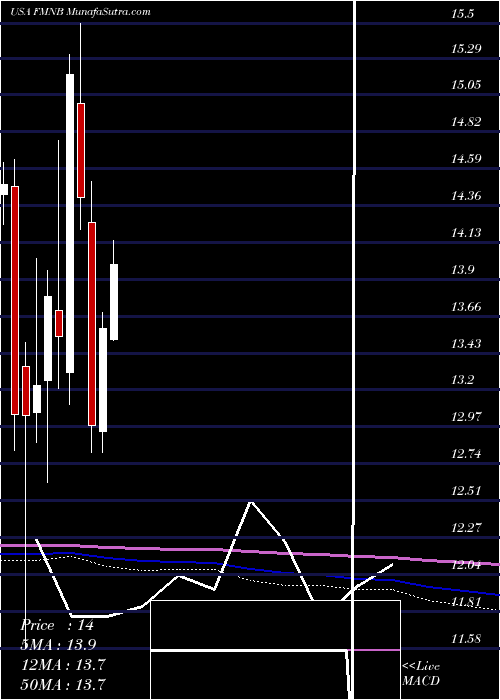Click the 15.5 price axis label

462,13
